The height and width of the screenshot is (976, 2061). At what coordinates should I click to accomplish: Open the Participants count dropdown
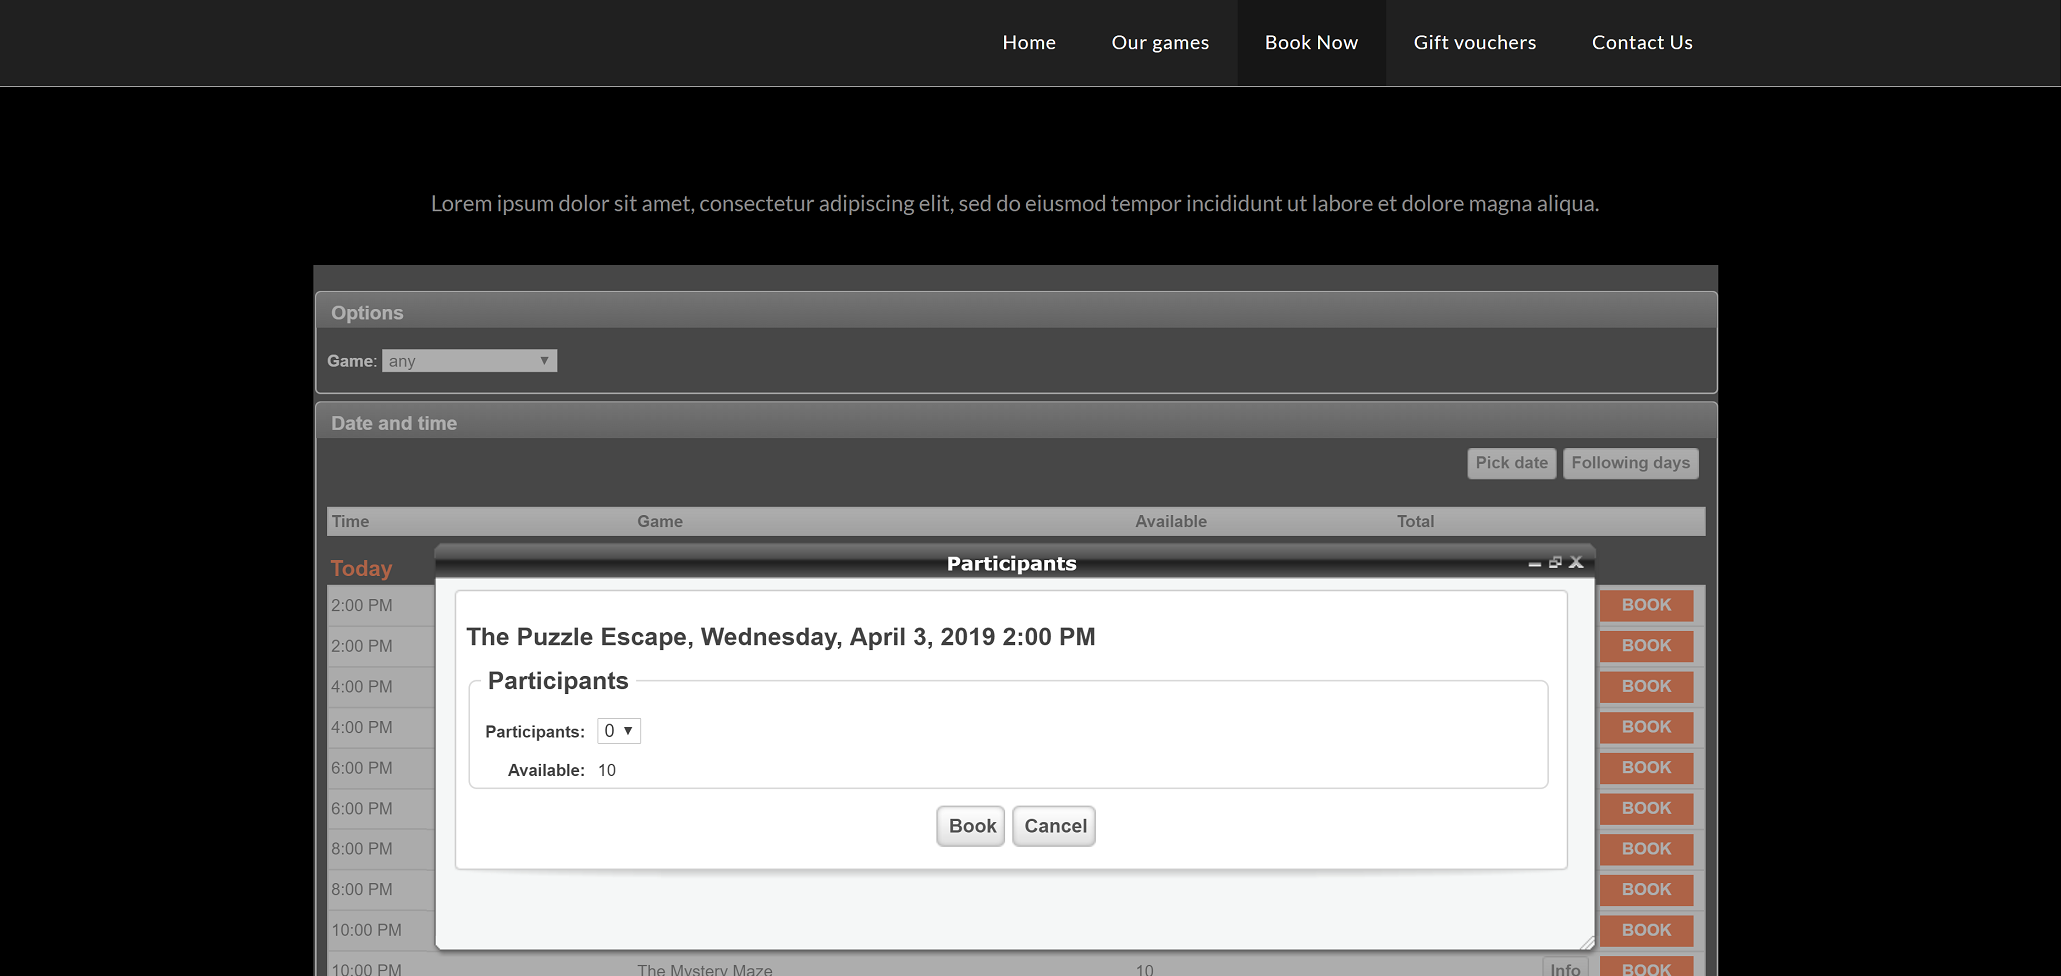[x=618, y=731]
